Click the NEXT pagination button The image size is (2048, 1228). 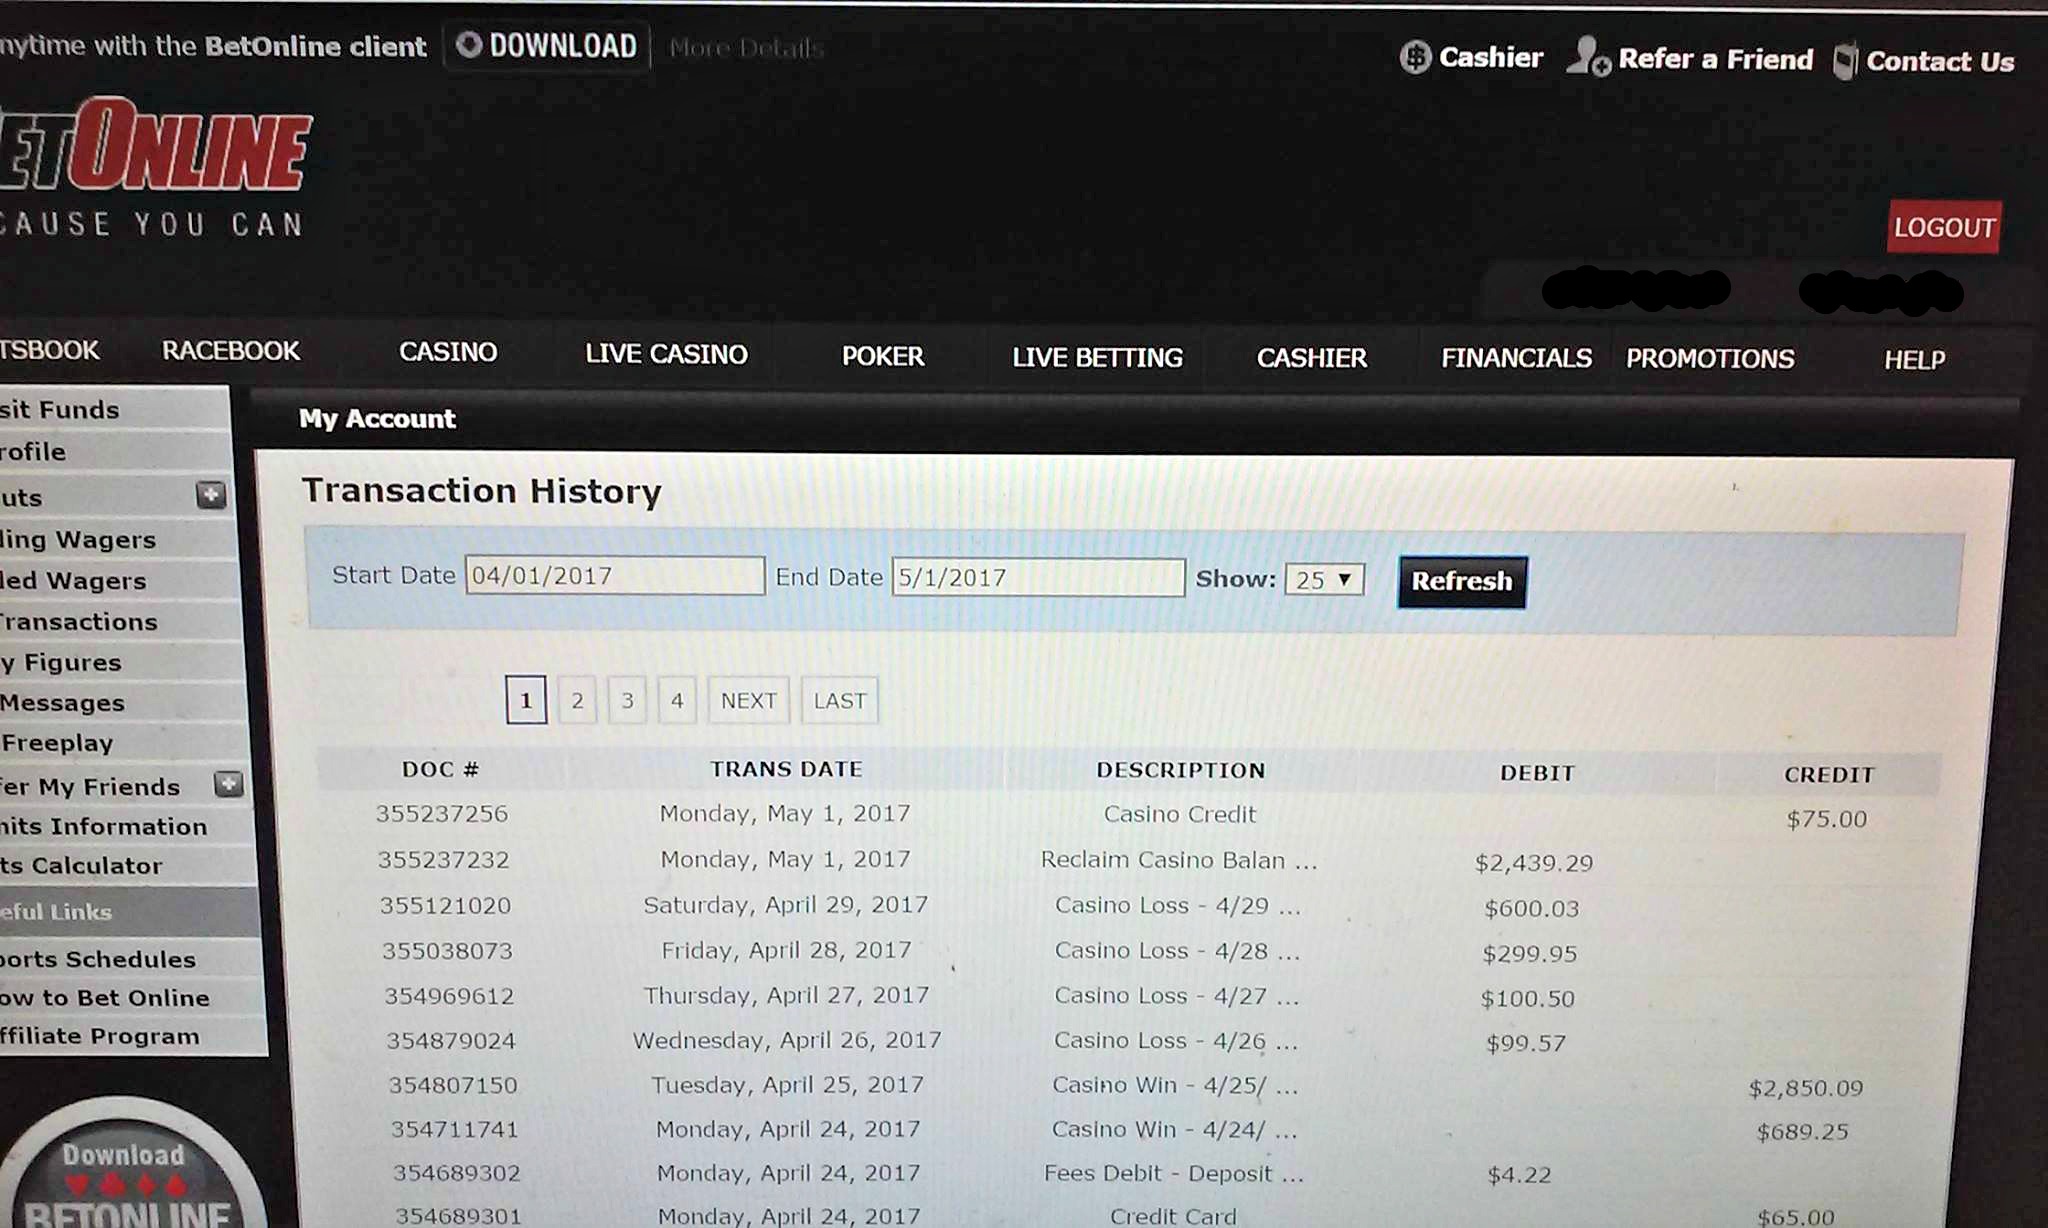coord(747,699)
